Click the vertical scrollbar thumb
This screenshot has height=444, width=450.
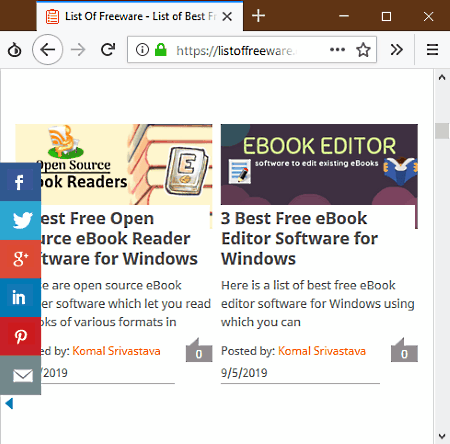tap(442, 131)
